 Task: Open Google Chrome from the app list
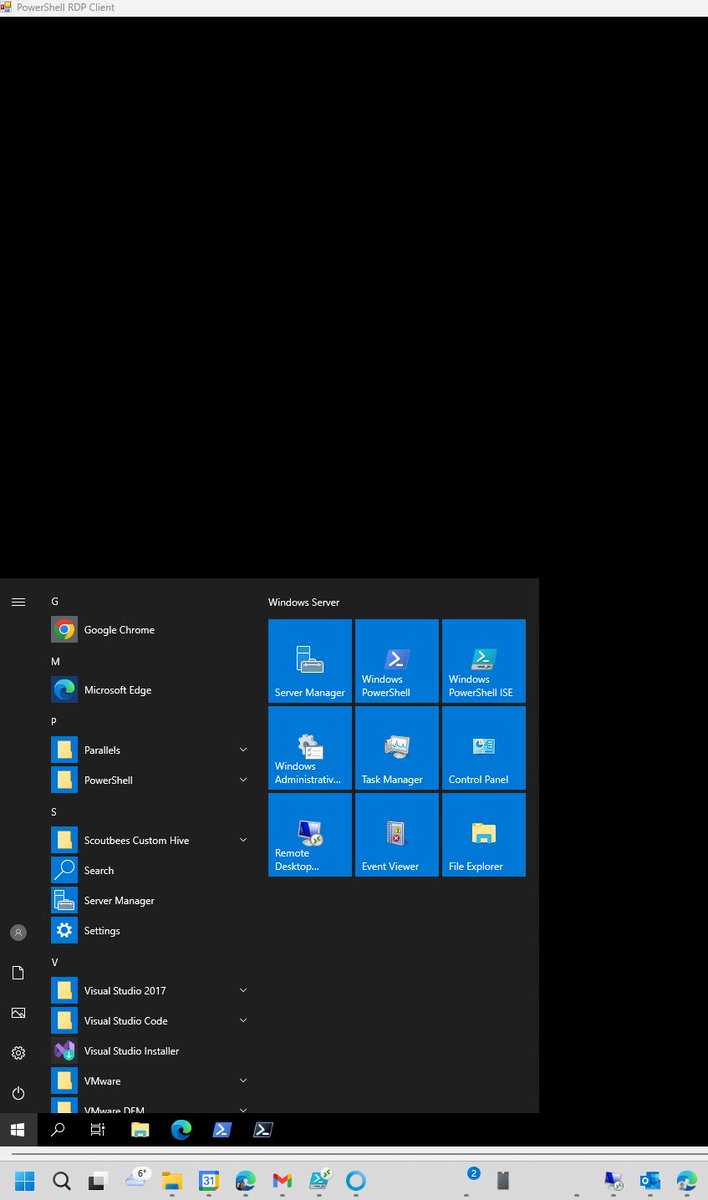coord(150,630)
